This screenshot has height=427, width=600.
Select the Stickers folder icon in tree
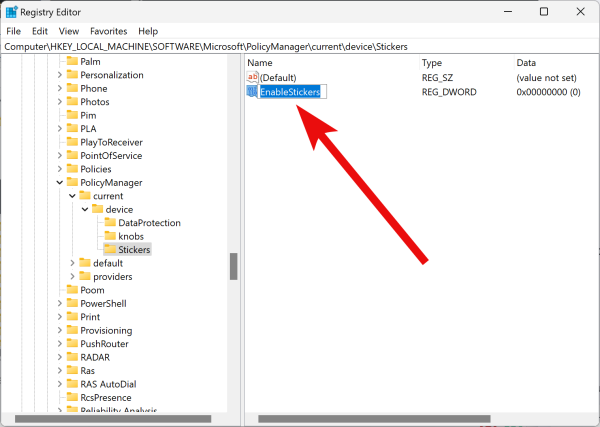(x=110, y=249)
